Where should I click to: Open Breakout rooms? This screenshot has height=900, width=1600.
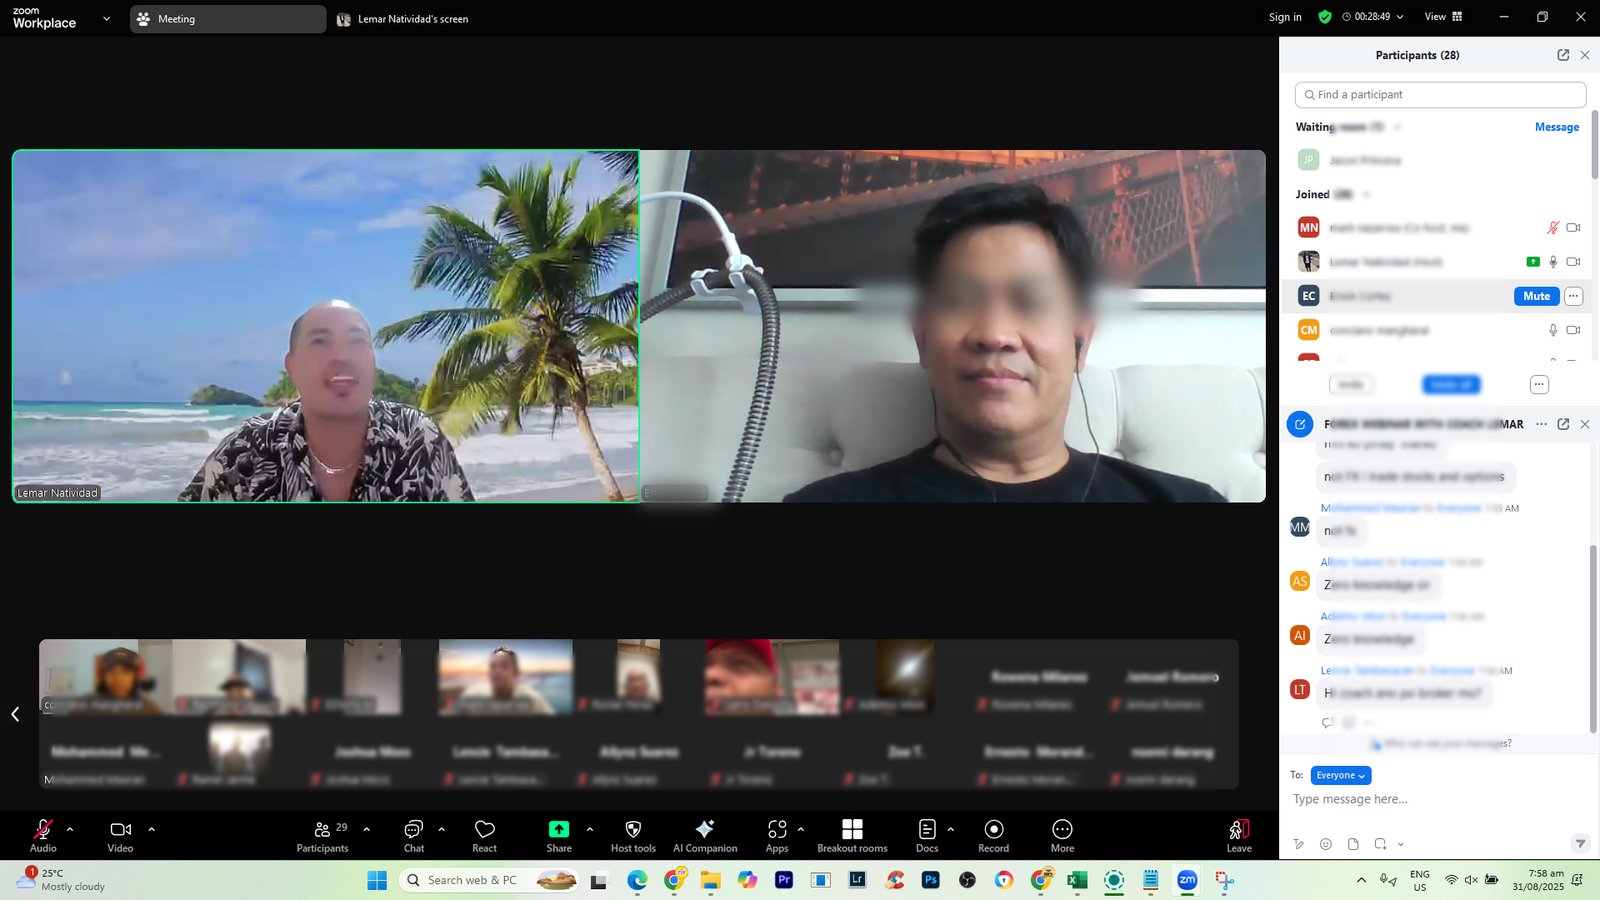tap(852, 835)
